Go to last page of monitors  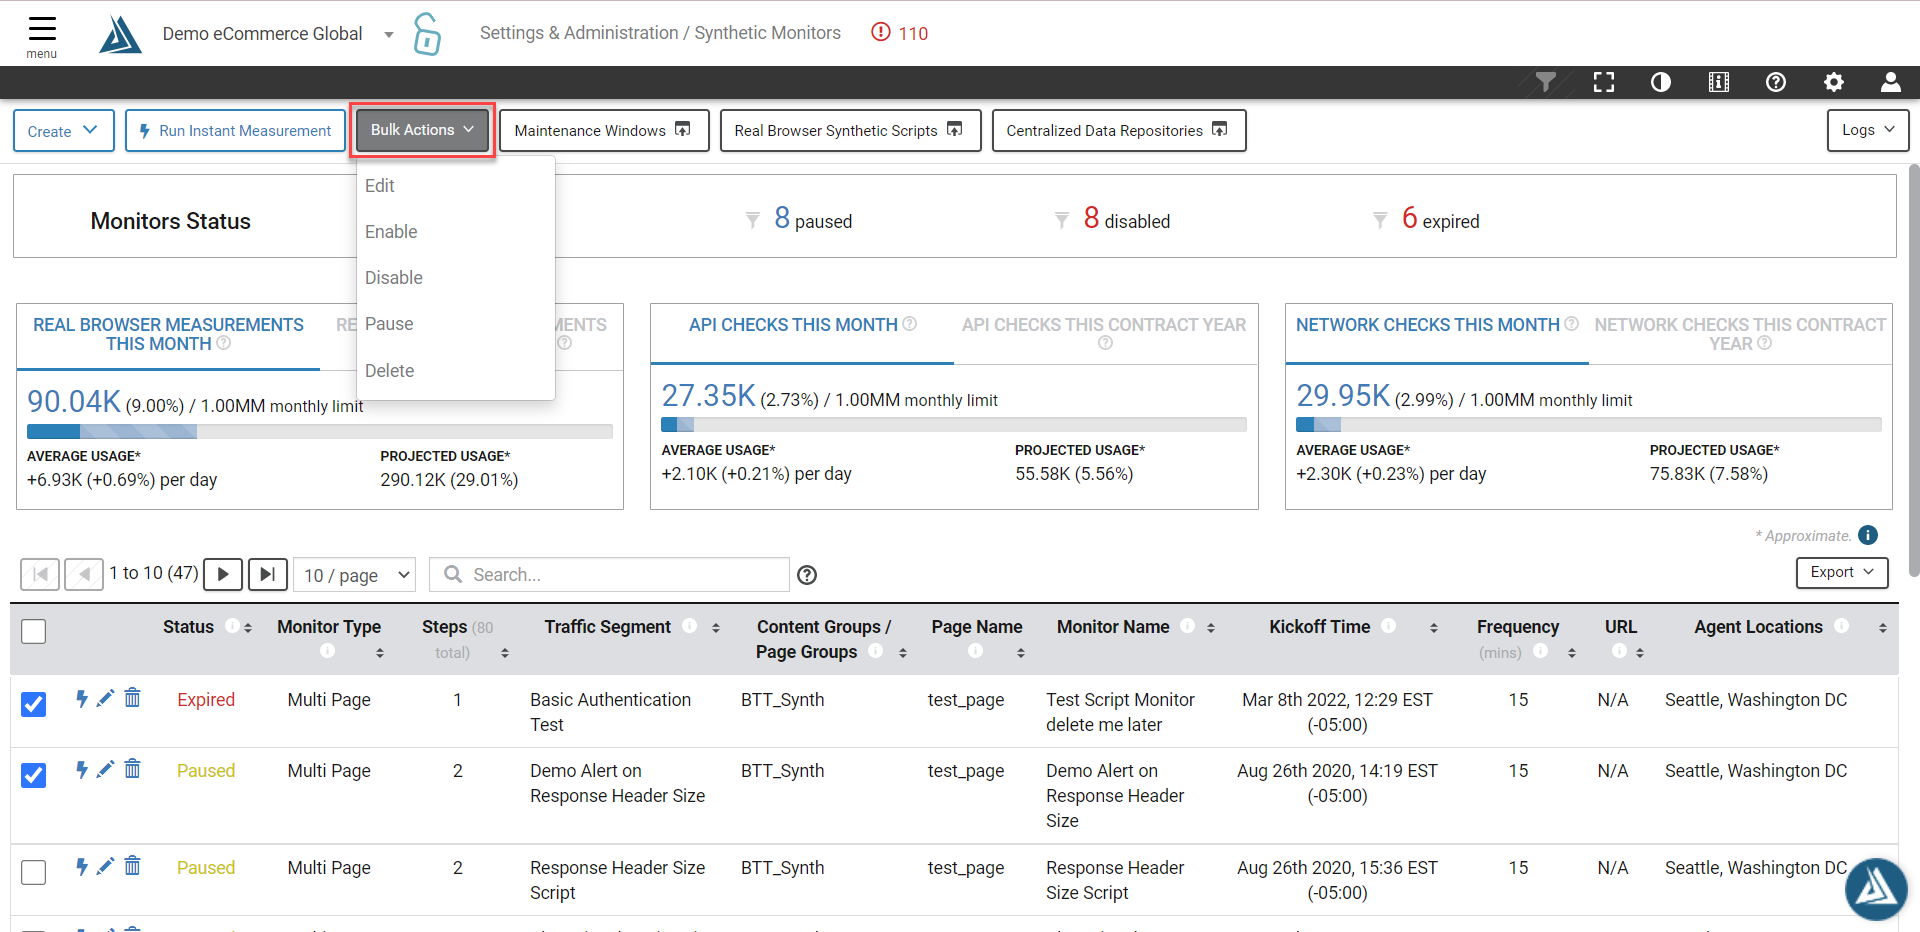point(268,574)
